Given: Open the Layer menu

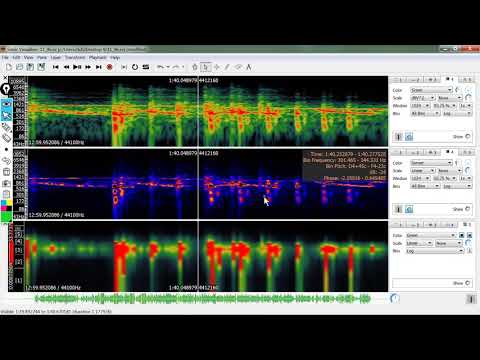Looking at the screenshot, I should pos(56,58).
